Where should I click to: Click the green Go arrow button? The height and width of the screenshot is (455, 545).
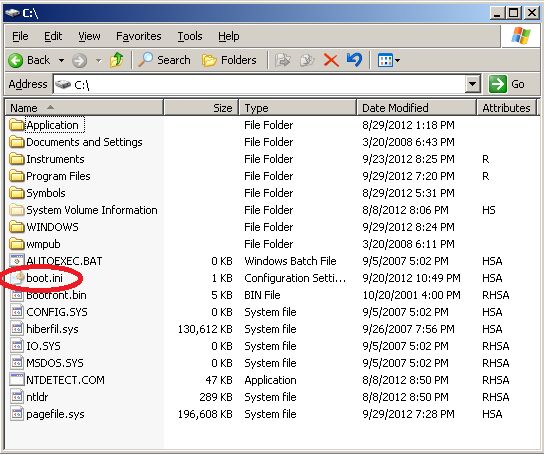497,84
